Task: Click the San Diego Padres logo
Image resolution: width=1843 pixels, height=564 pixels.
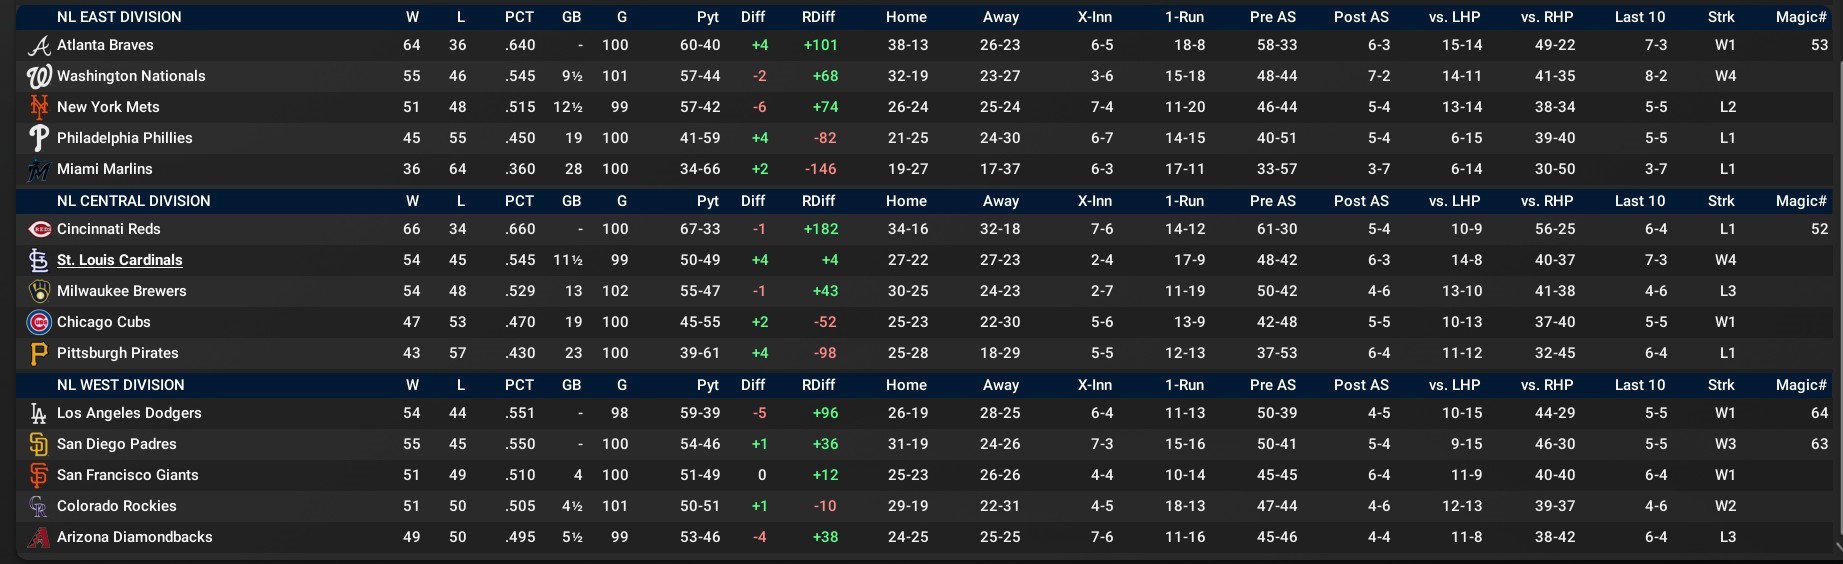Action: 39,445
